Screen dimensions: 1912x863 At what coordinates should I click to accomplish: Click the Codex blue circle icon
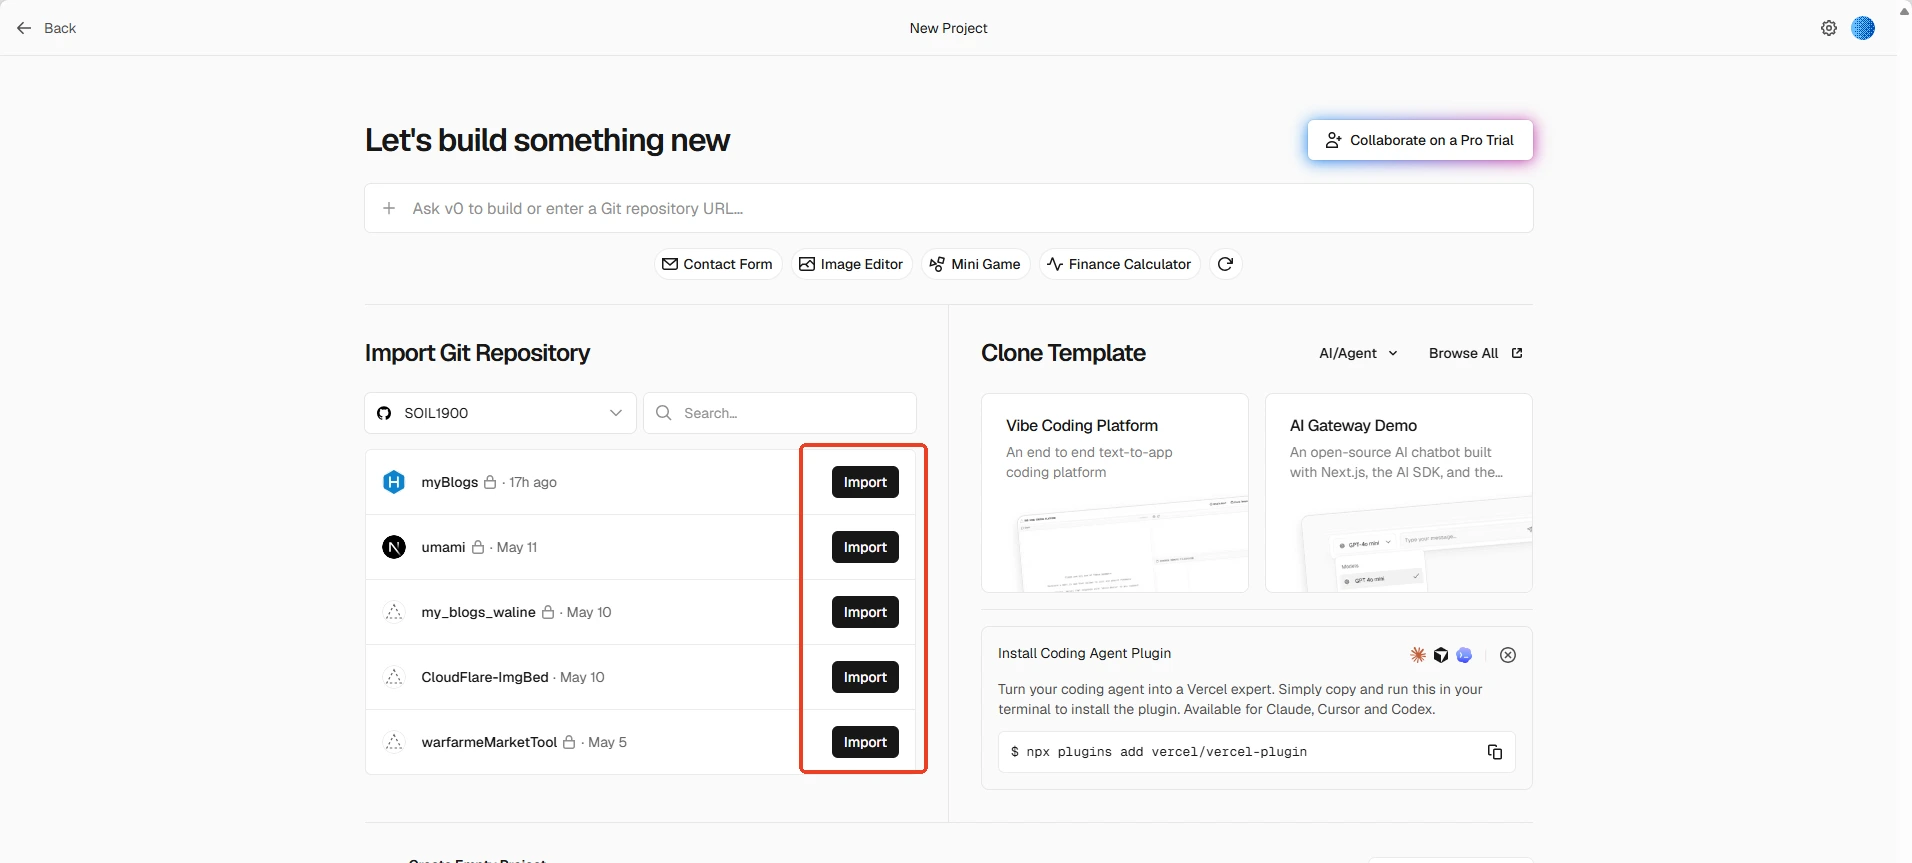pos(1464,655)
